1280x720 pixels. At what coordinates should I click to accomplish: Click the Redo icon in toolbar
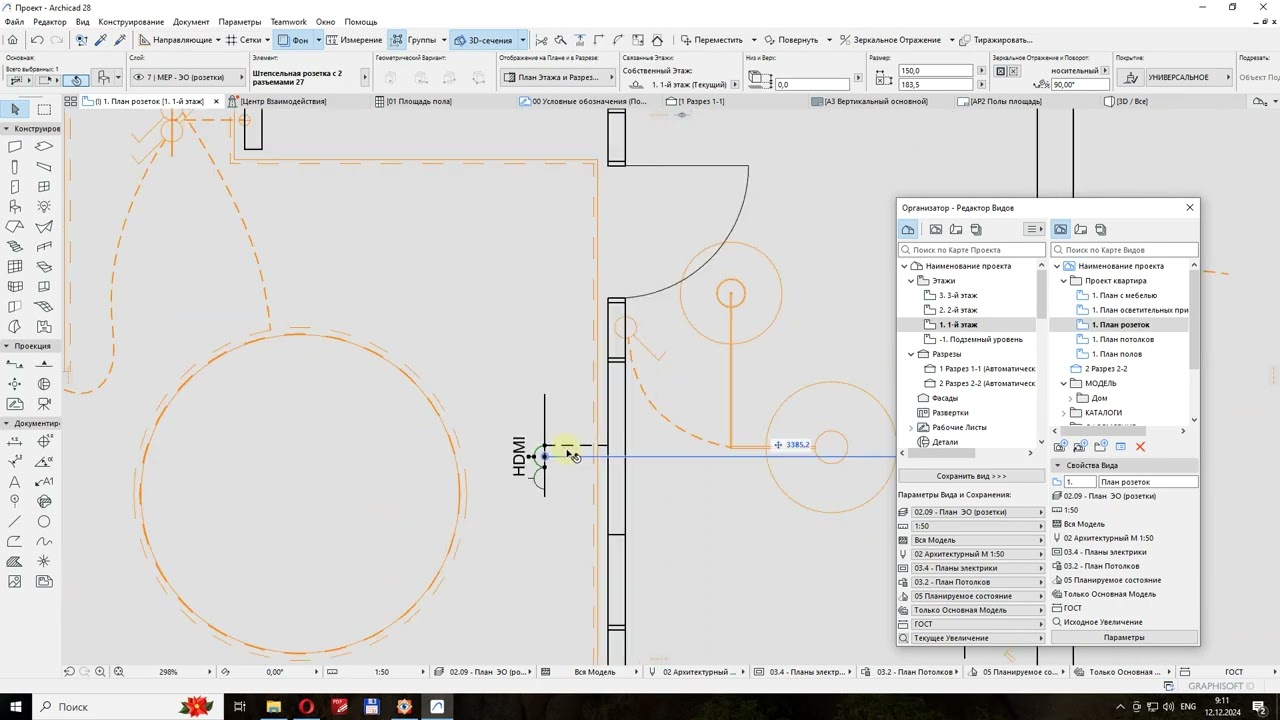(x=57, y=40)
